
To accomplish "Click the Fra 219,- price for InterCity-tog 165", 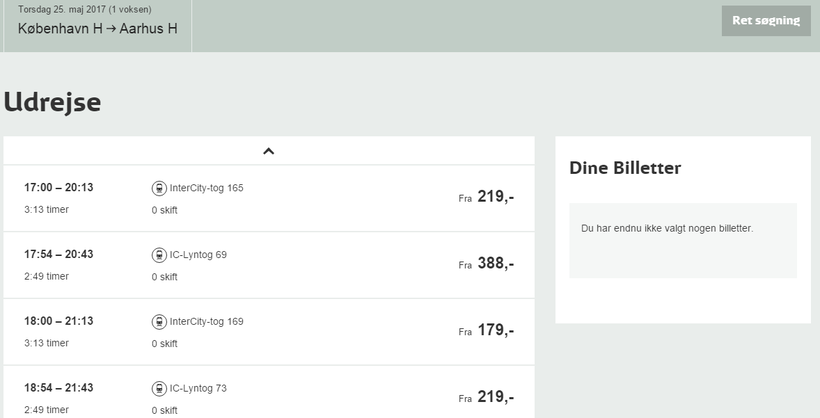I will (x=487, y=197).
